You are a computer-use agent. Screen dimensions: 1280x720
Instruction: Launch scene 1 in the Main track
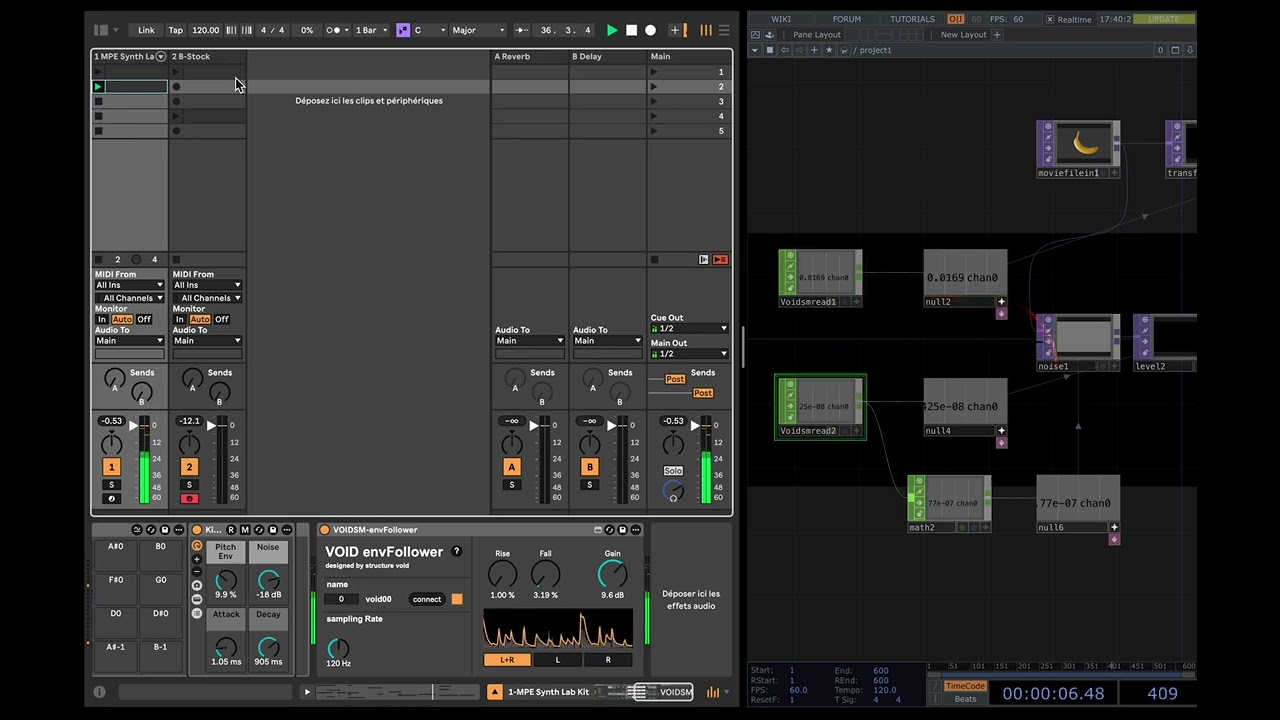point(654,72)
